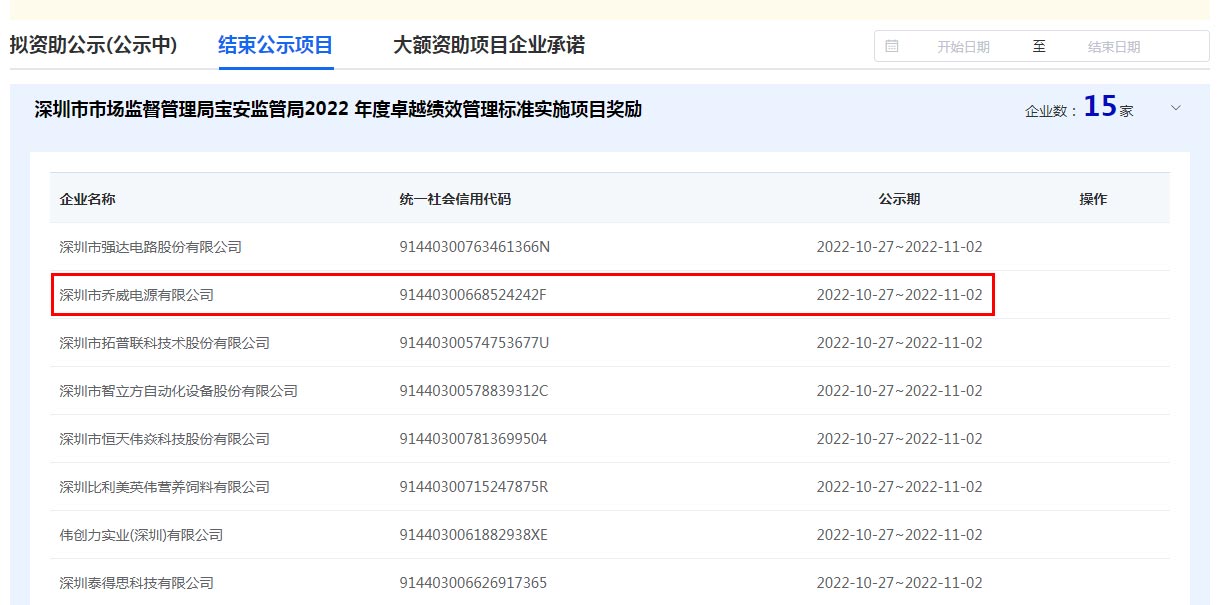
Task: Click 深圳市智立方自动化设备股份有限公司 company name
Action: click(179, 391)
